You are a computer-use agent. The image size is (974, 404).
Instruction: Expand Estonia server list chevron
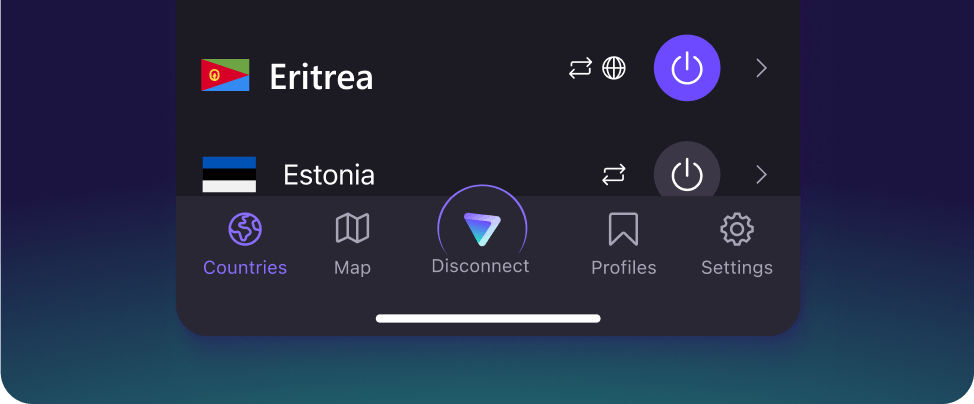[762, 175]
